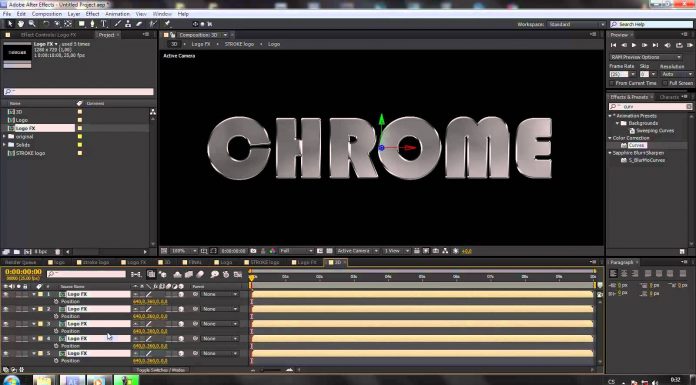Jump to first frame in Preview panel

[x=613, y=45]
